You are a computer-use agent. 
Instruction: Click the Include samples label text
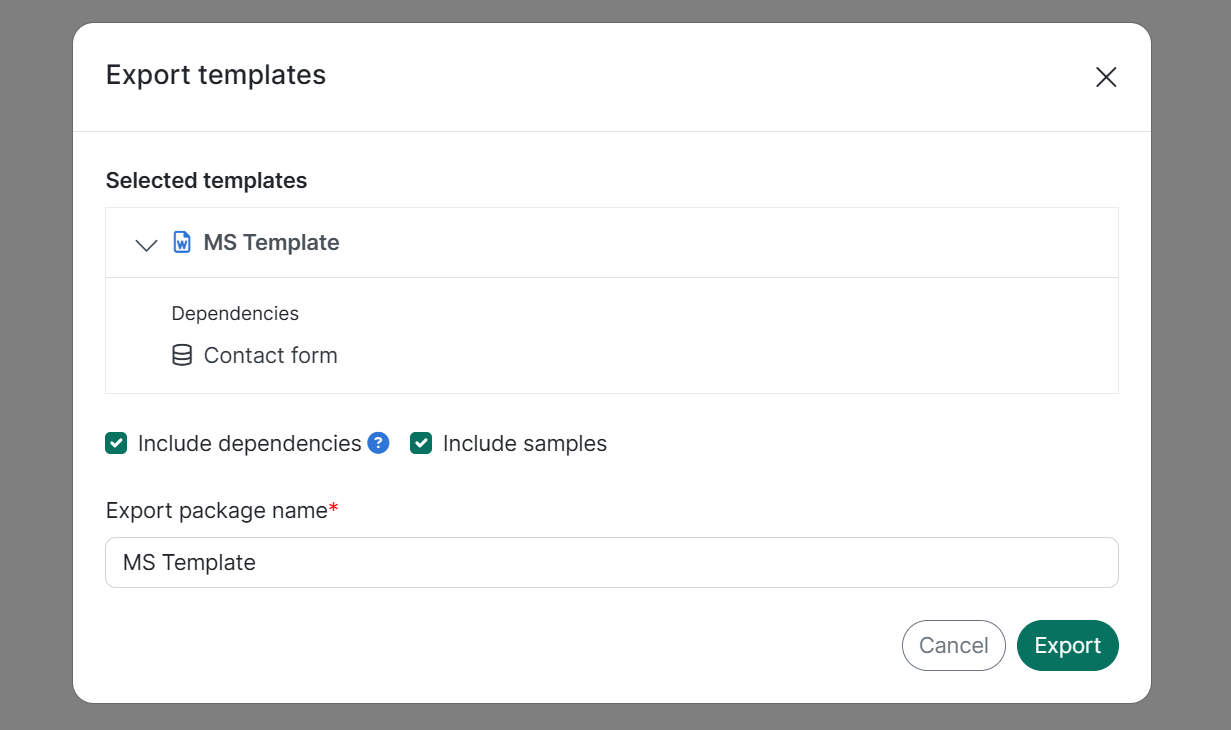(524, 443)
